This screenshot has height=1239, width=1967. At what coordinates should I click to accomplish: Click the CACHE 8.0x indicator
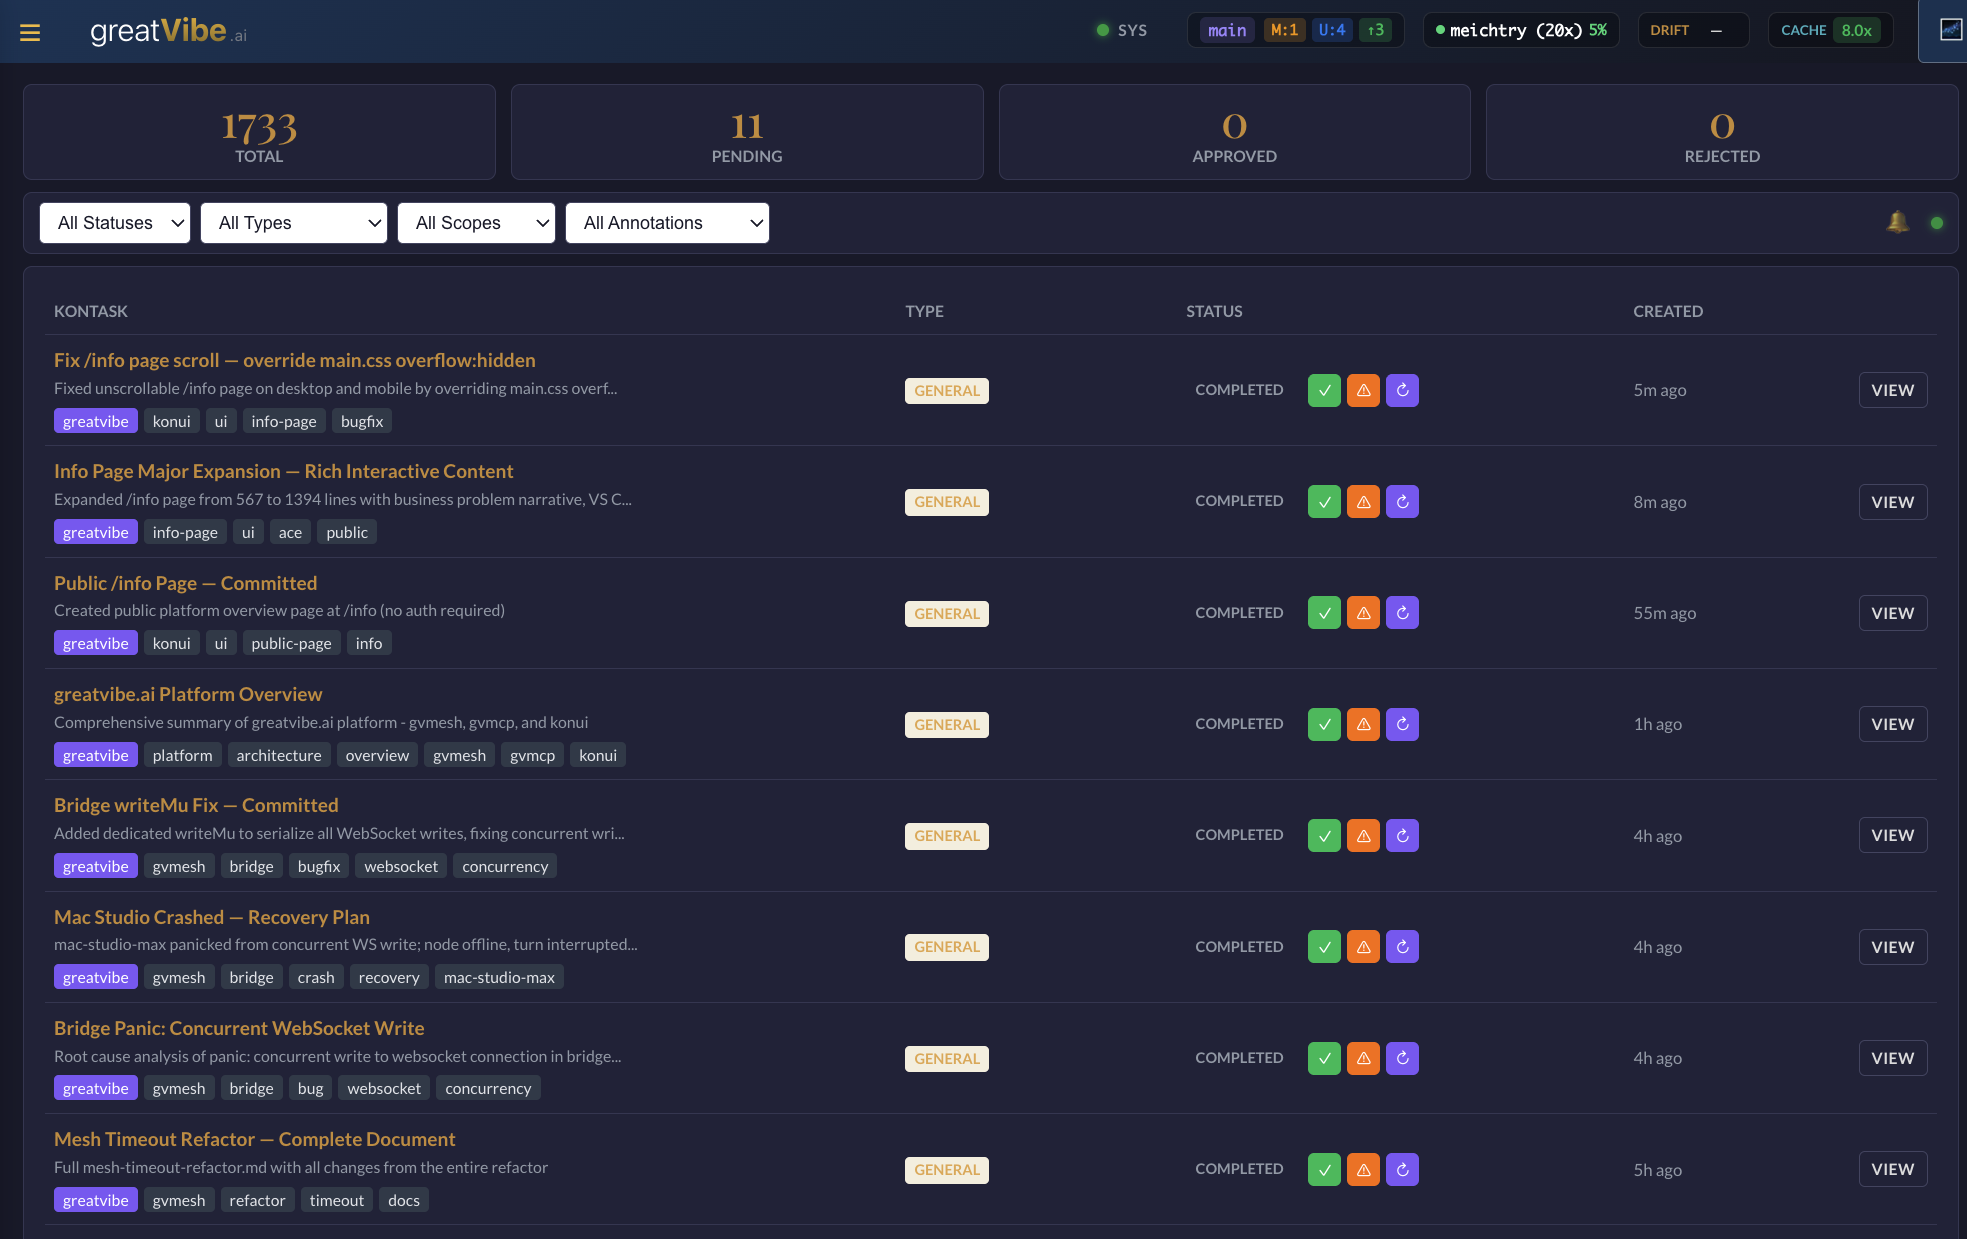click(1828, 30)
